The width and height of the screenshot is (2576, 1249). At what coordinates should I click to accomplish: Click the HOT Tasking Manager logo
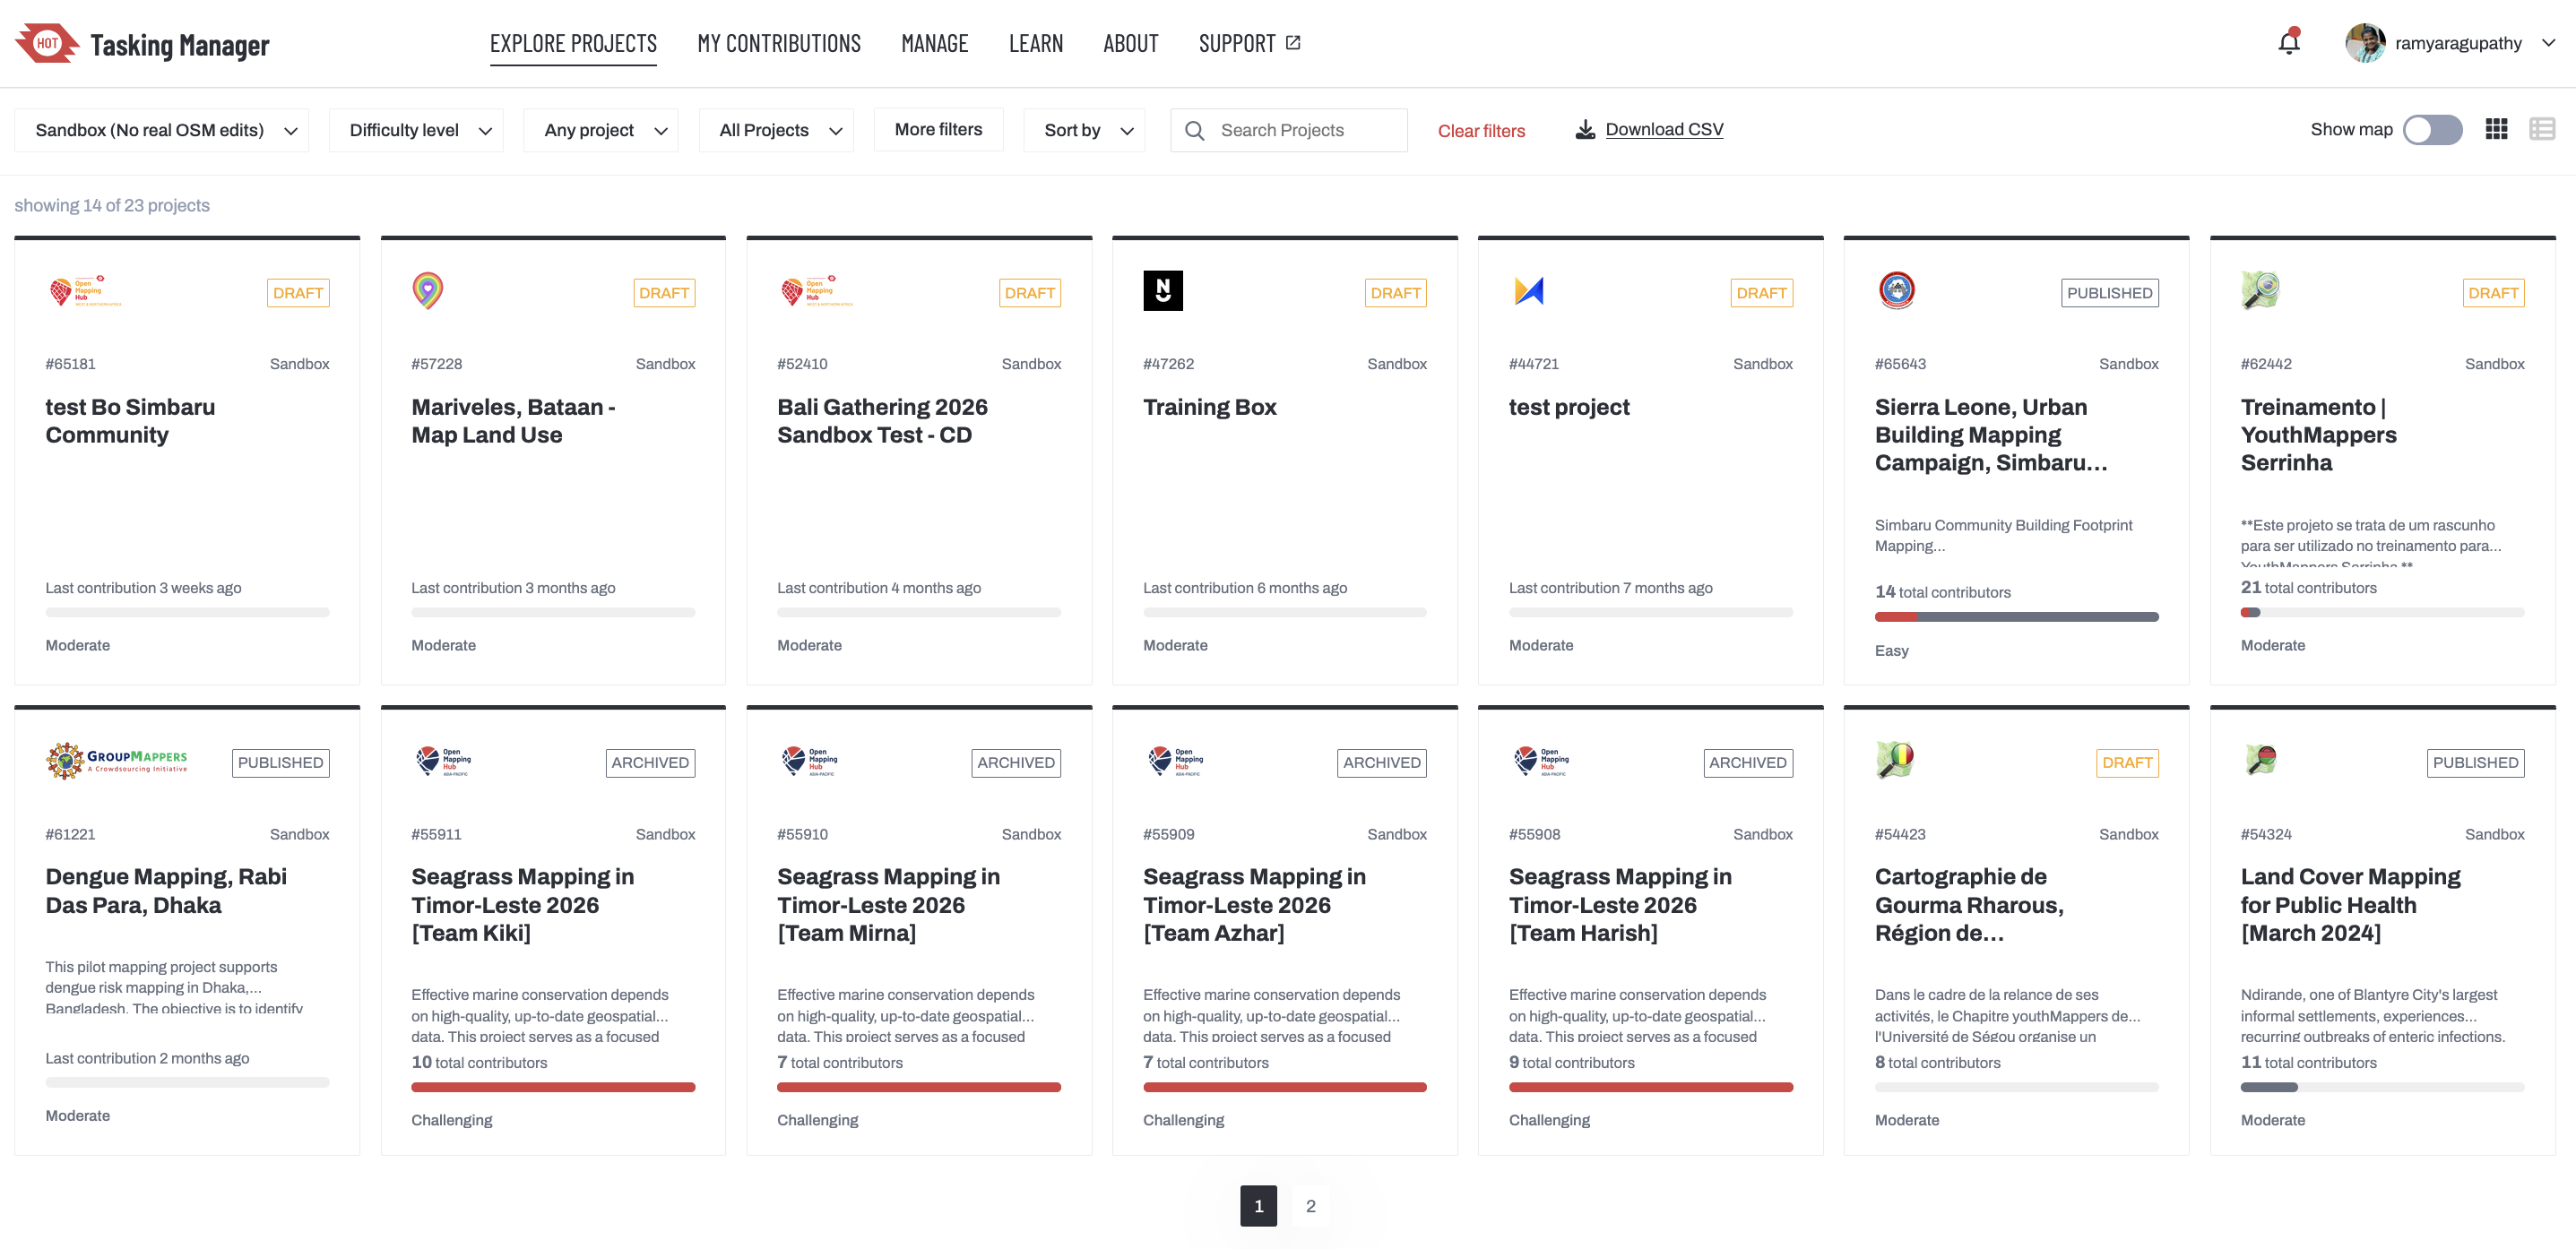pyautogui.click(x=142, y=44)
